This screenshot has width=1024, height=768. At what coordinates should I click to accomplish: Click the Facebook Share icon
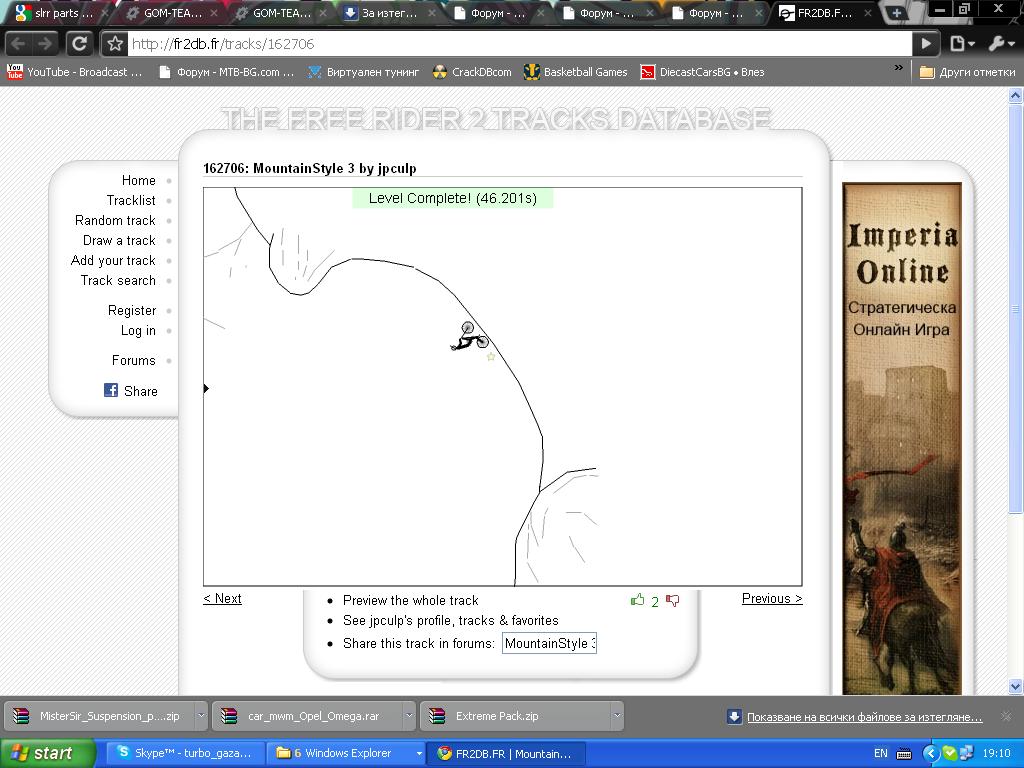tap(111, 390)
